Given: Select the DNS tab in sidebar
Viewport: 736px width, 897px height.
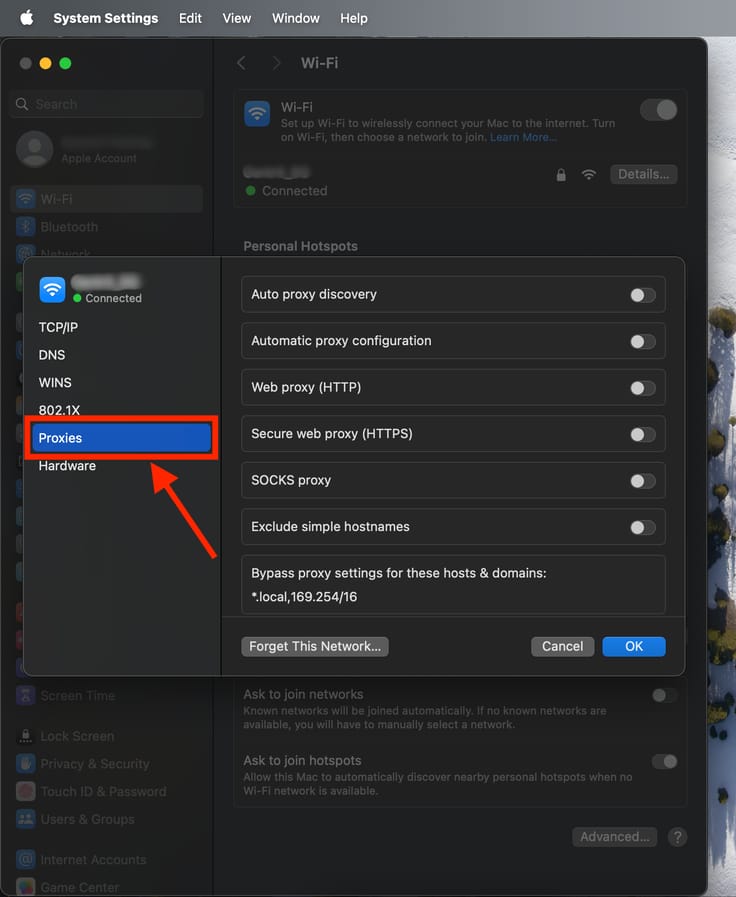Looking at the screenshot, I should point(52,355).
